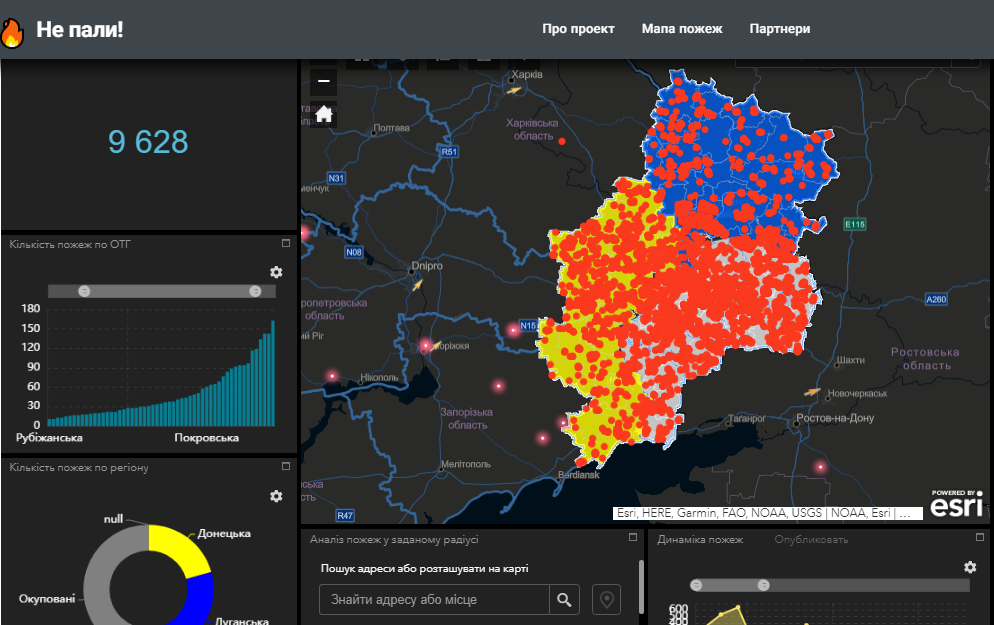Click the magnifier search icon for address
994x625 pixels.
point(565,600)
